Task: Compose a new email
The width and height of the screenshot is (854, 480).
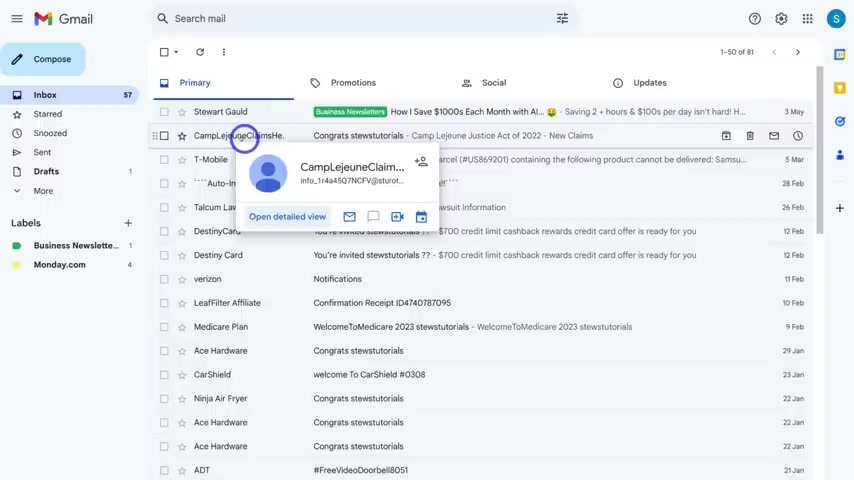Action: [43, 59]
